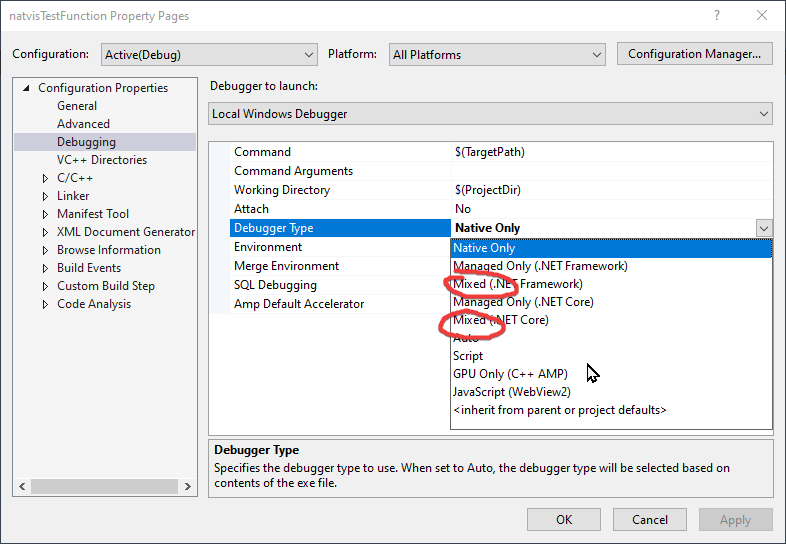
Task: Choose Mixed (.NET Framework) option
Action: click(x=611, y=284)
